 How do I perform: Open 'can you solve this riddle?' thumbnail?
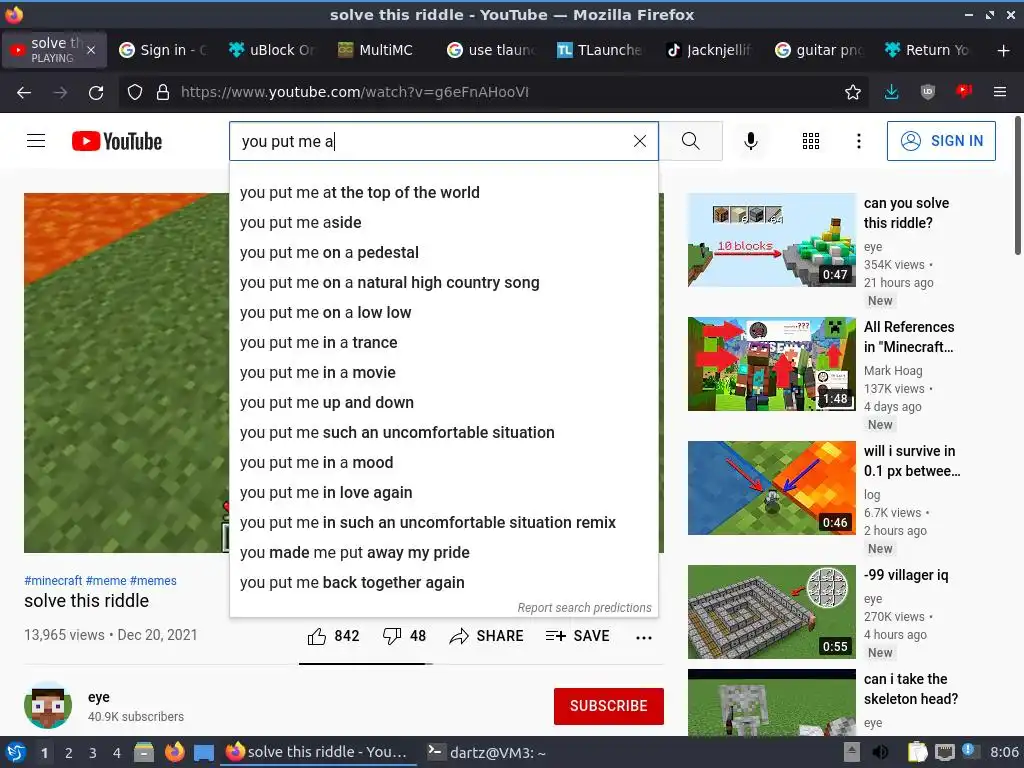coord(772,240)
